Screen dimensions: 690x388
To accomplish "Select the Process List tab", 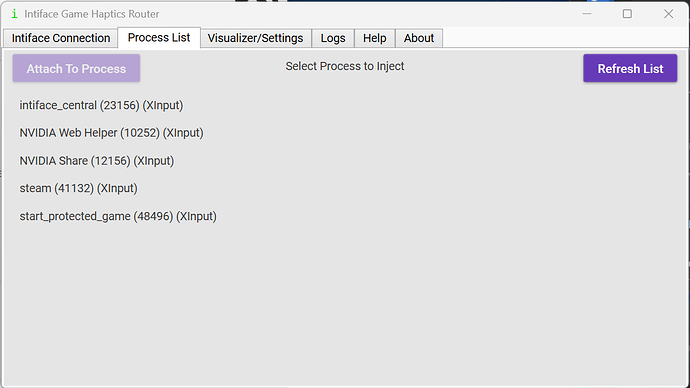I will 159,37.
